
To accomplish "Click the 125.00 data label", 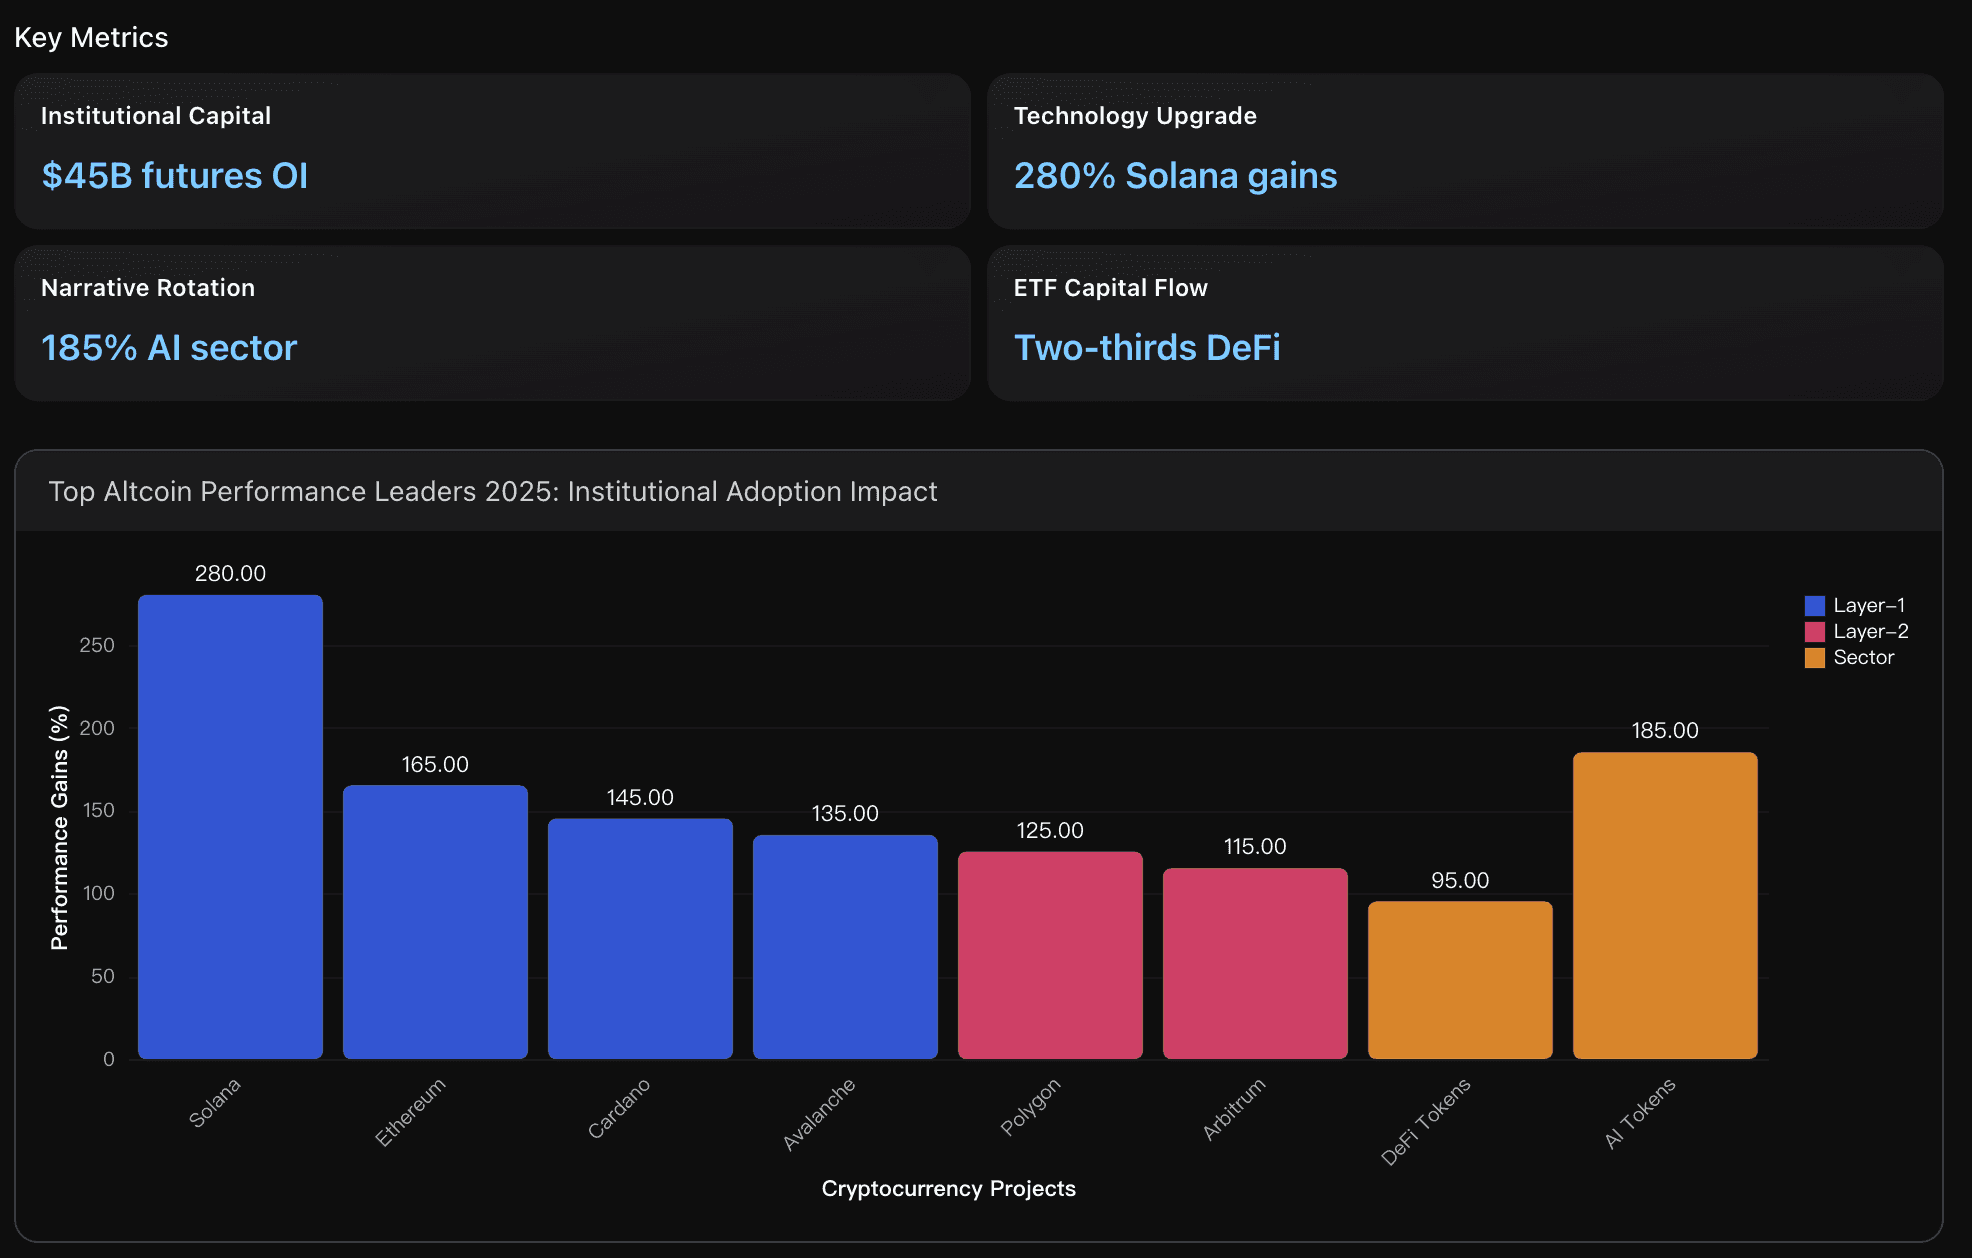I will 1050,831.
